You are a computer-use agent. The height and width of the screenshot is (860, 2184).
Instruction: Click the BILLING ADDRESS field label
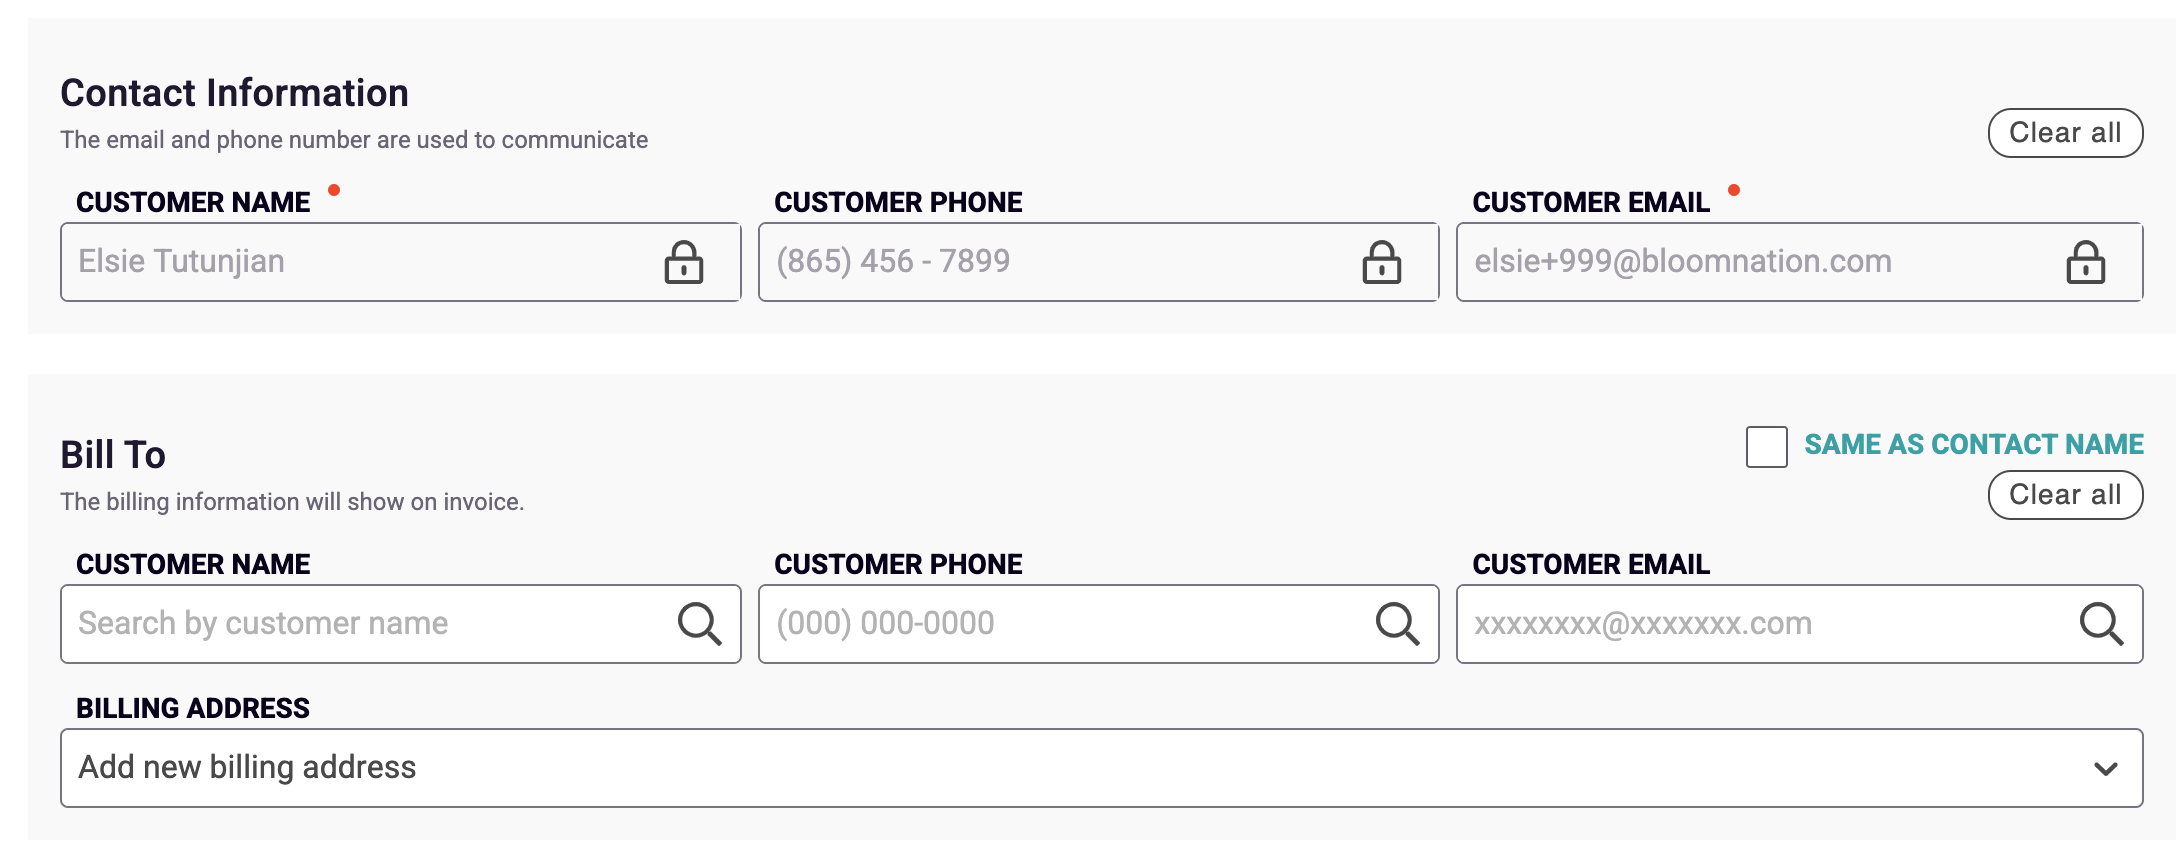[193, 708]
